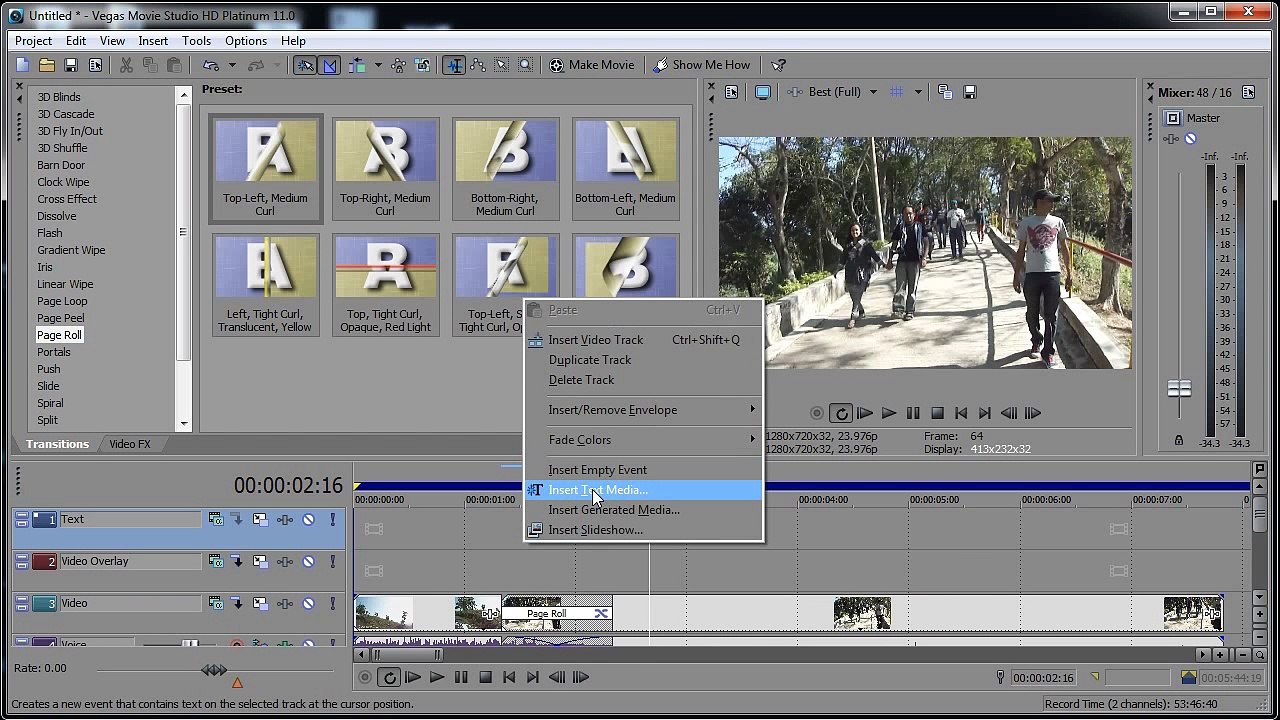Screen dimensions: 1280x720
Task: Select the Zoom Edit tool icon
Action: [x=526, y=65]
